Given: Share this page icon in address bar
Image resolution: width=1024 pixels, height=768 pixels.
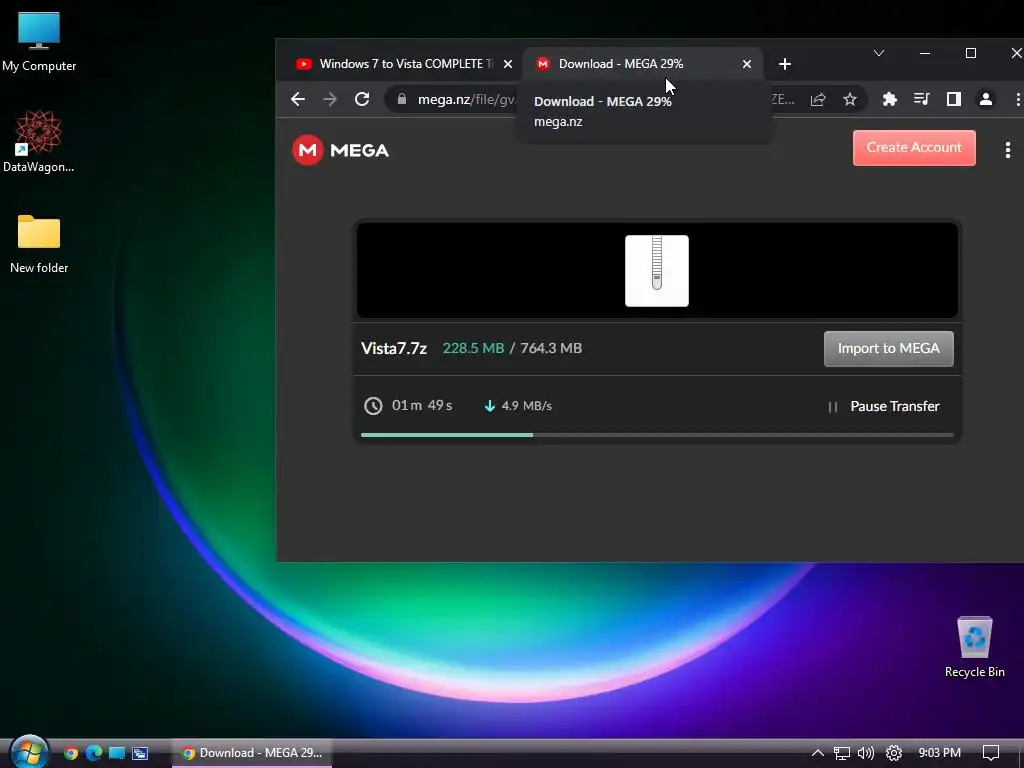Looking at the screenshot, I should (x=818, y=99).
